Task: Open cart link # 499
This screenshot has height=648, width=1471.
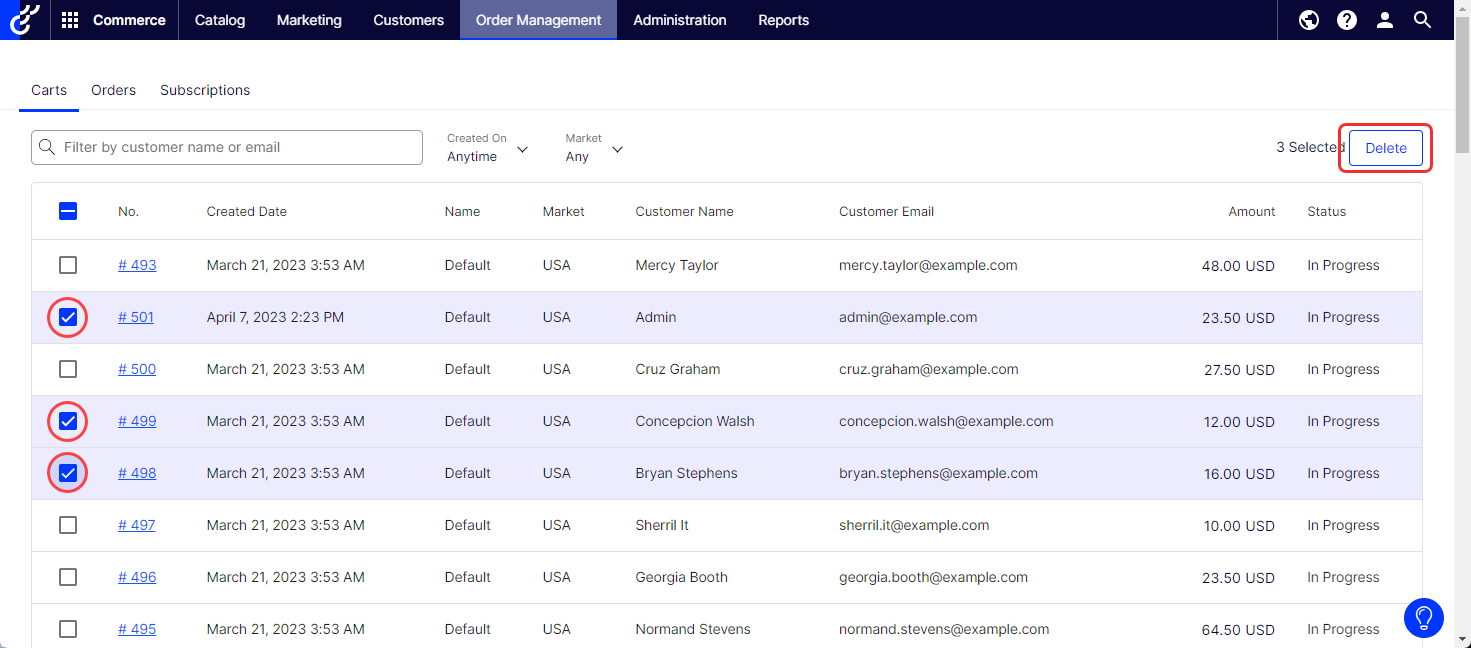Action: tap(137, 421)
